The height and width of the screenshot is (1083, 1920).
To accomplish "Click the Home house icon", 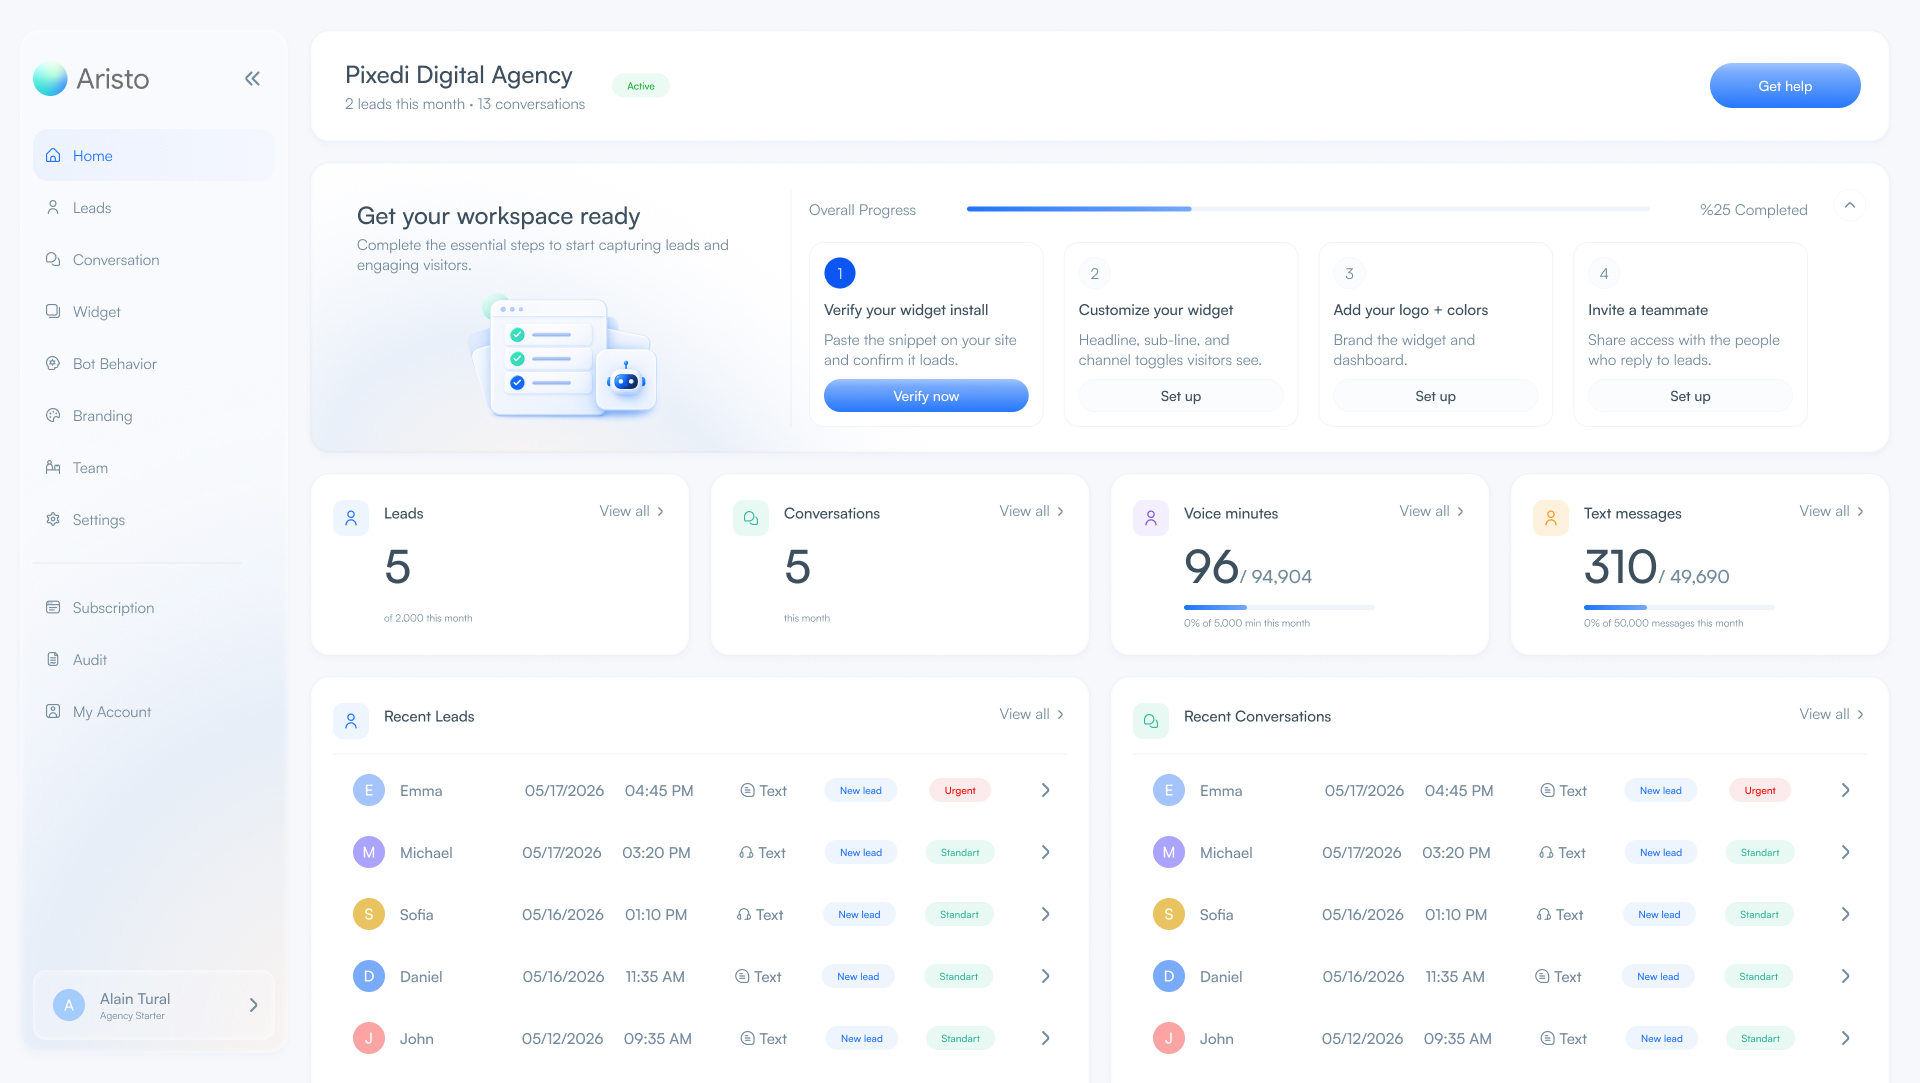I will point(53,156).
